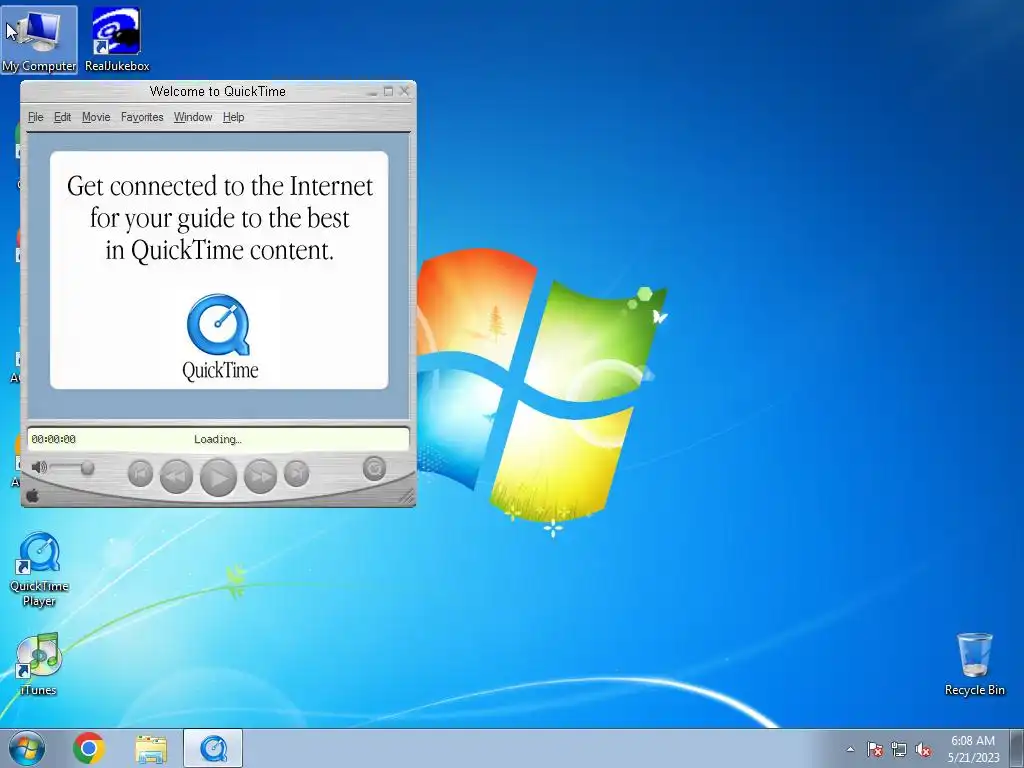Image resolution: width=1024 pixels, height=768 pixels.
Task: Adjust the QuickTime volume slider knob
Action: point(87,468)
